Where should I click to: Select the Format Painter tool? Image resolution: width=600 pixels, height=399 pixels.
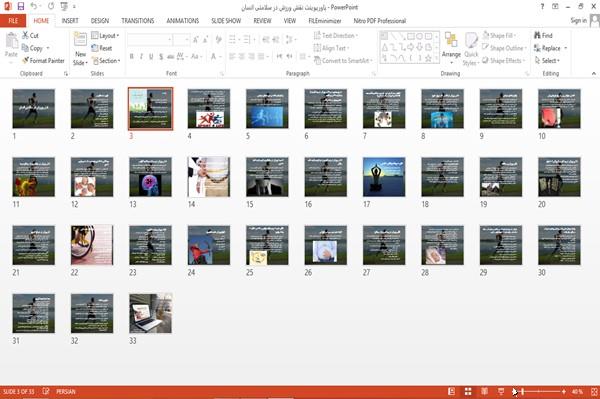43,60
